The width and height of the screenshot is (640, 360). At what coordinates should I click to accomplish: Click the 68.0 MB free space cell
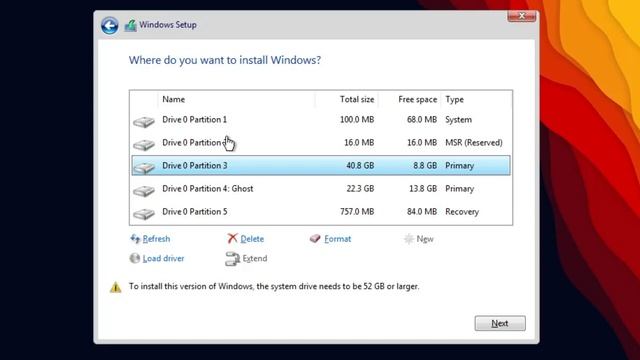(422, 120)
